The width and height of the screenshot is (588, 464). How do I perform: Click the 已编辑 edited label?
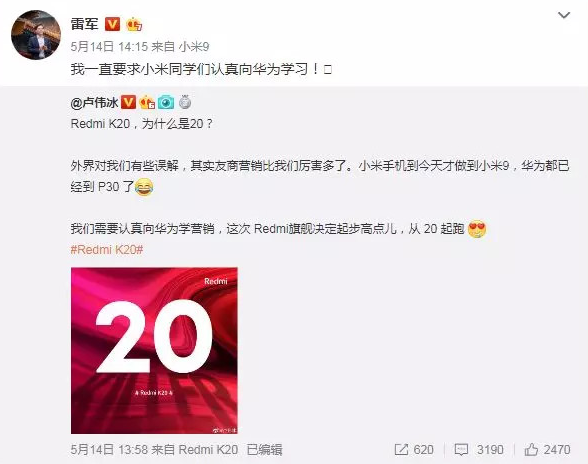click(x=264, y=449)
